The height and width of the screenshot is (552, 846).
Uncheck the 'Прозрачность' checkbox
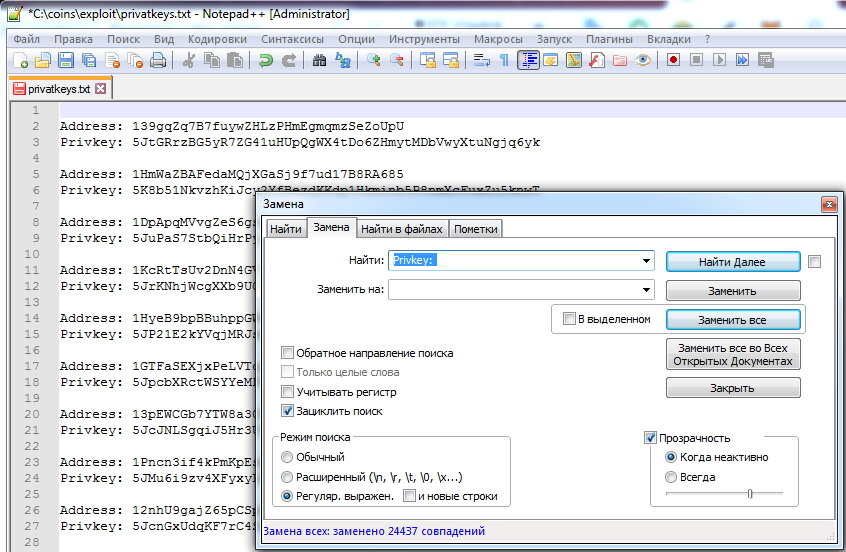[651, 438]
